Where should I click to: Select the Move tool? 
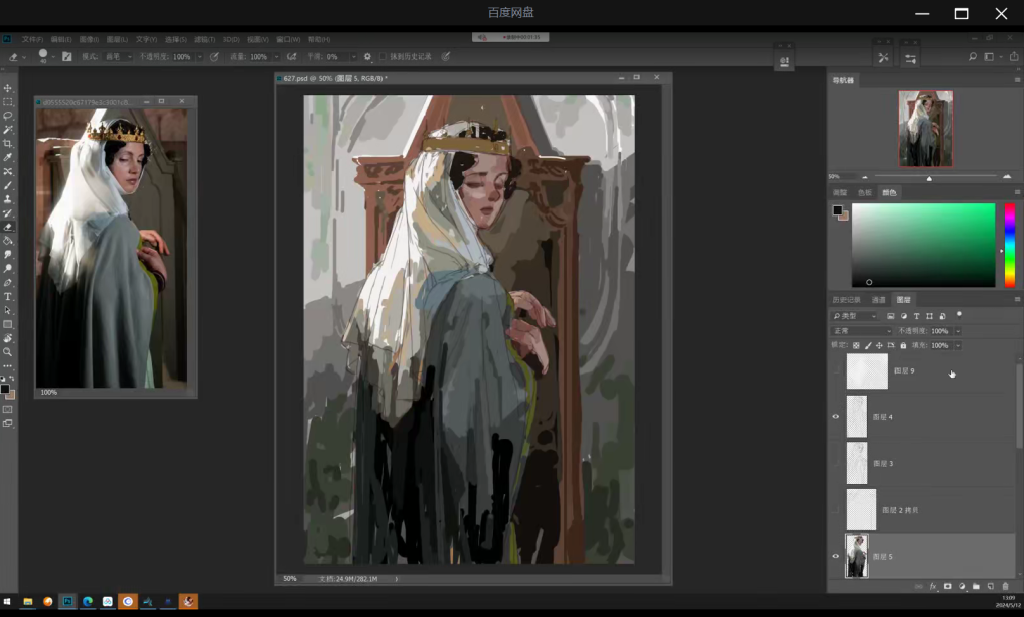coord(8,88)
